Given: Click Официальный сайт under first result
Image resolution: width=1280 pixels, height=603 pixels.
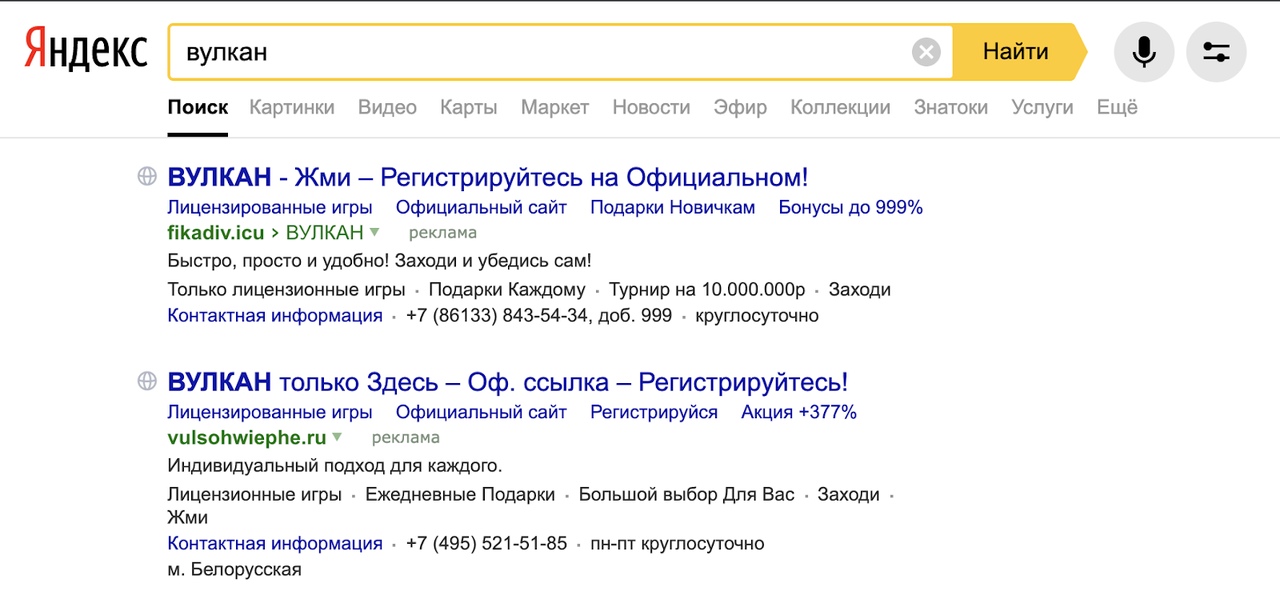Looking at the screenshot, I should 481,208.
